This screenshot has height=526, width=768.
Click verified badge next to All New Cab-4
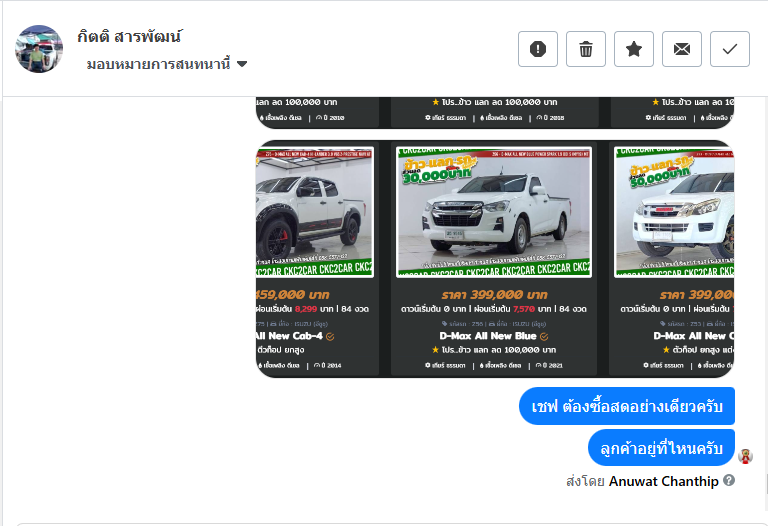tap(330, 336)
